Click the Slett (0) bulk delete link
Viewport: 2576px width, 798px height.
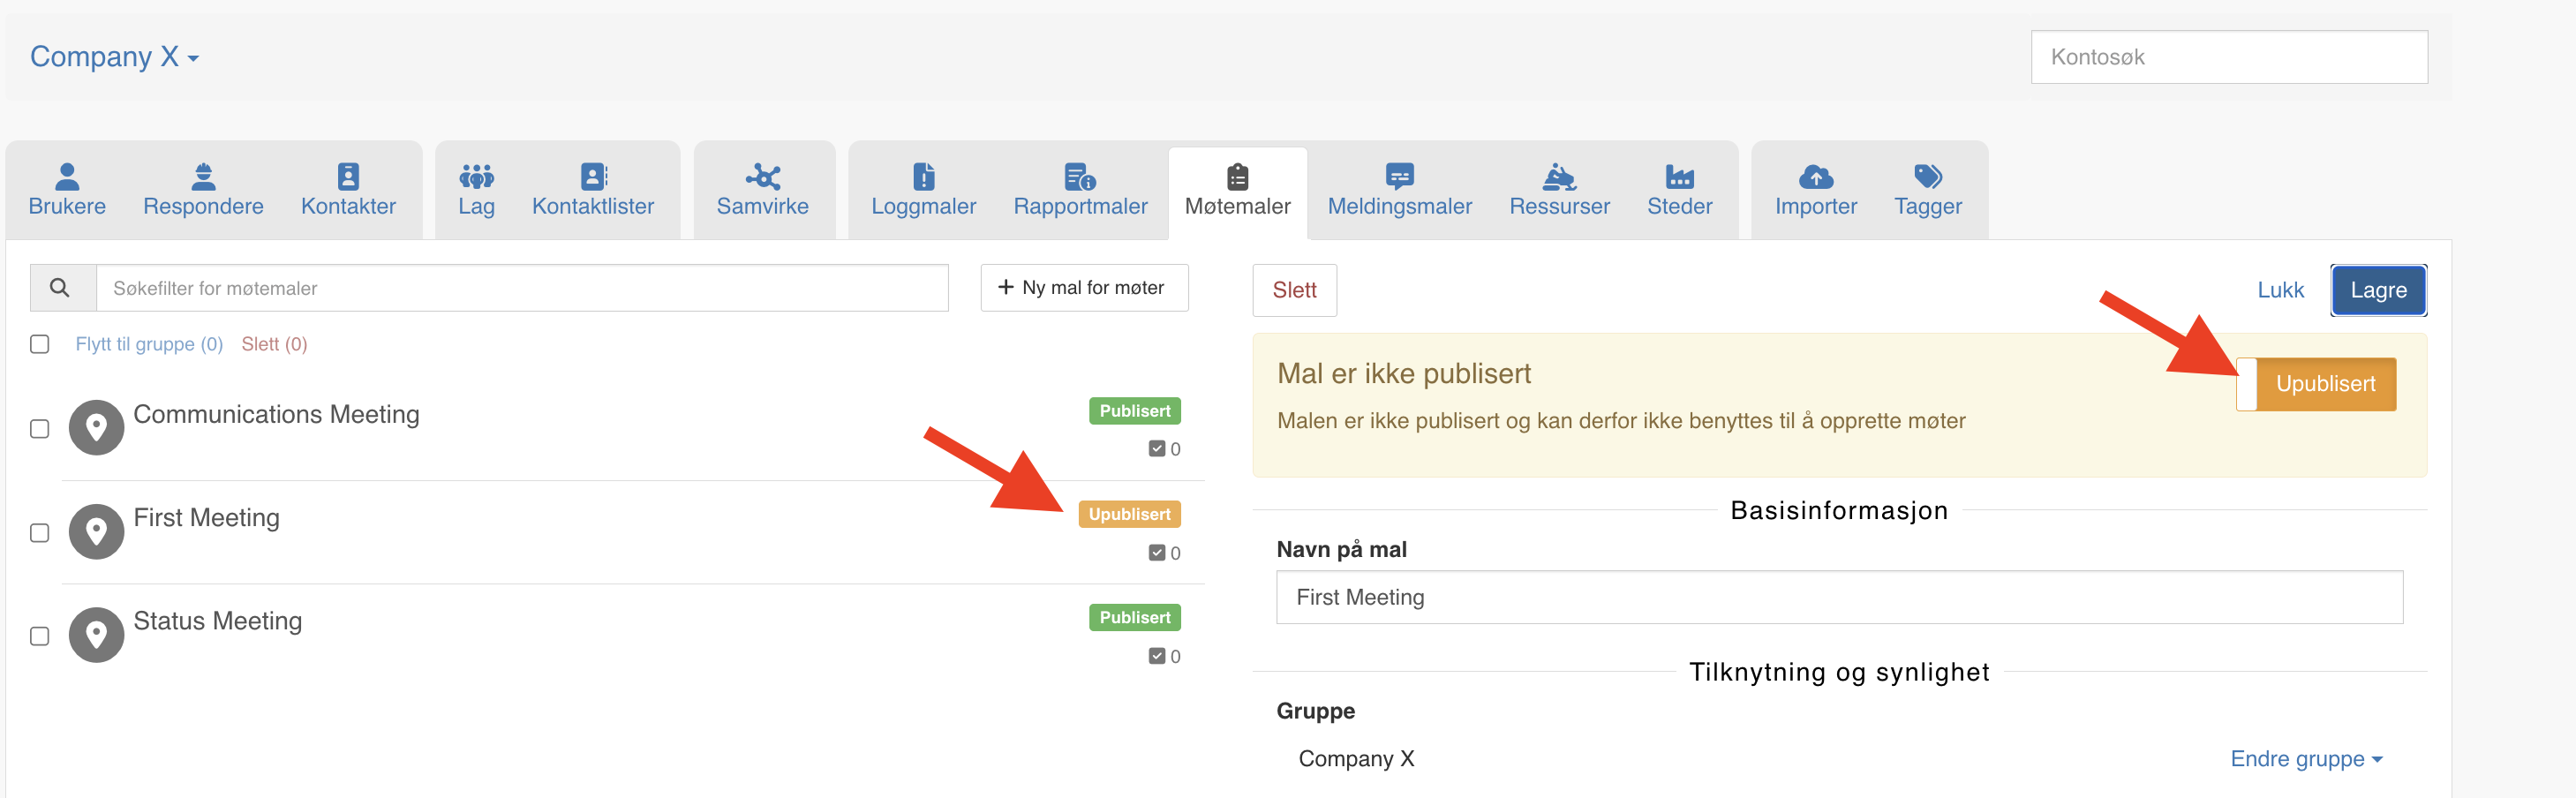(274, 344)
